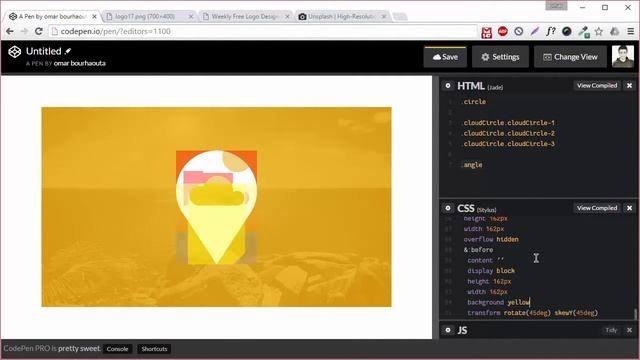Click the &:before CSS line
This screenshot has width=640, height=360.
(478, 250)
